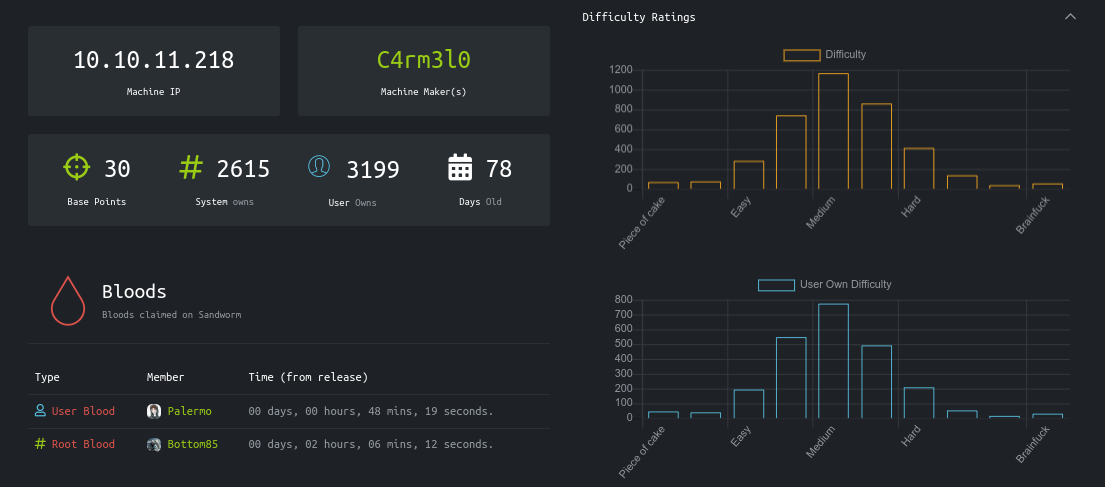This screenshot has height=487, width=1105.
Task: Open Bottom85's member profile link
Action: click(192, 444)
